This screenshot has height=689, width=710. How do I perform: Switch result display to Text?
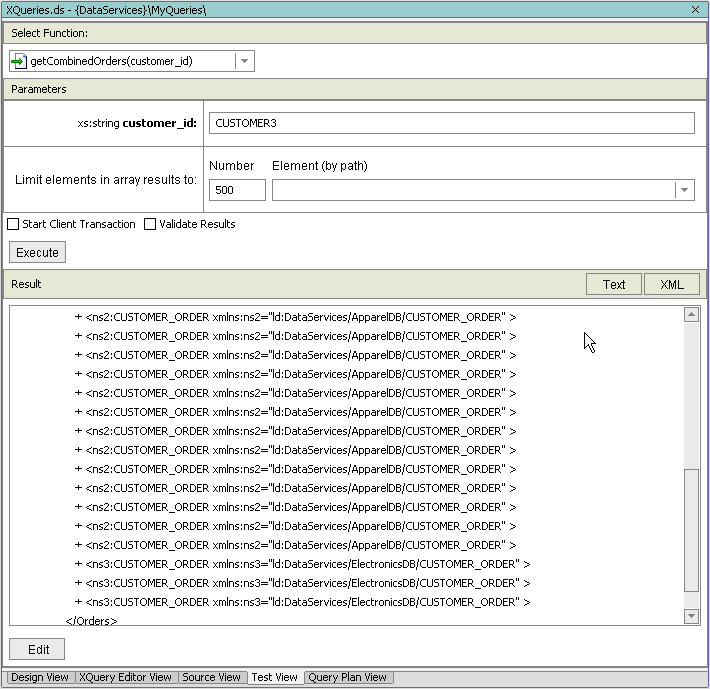614,284
